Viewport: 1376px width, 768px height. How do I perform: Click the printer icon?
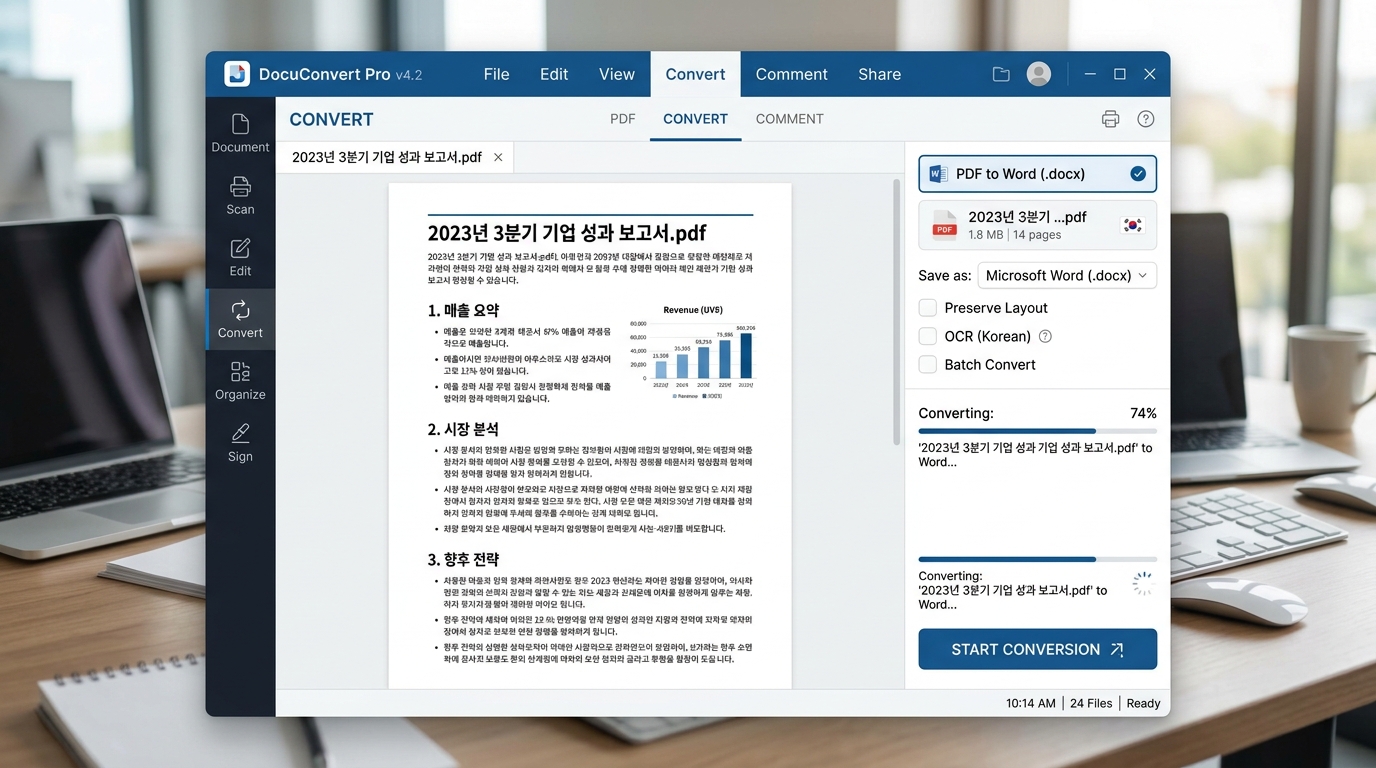(1110, 119)
